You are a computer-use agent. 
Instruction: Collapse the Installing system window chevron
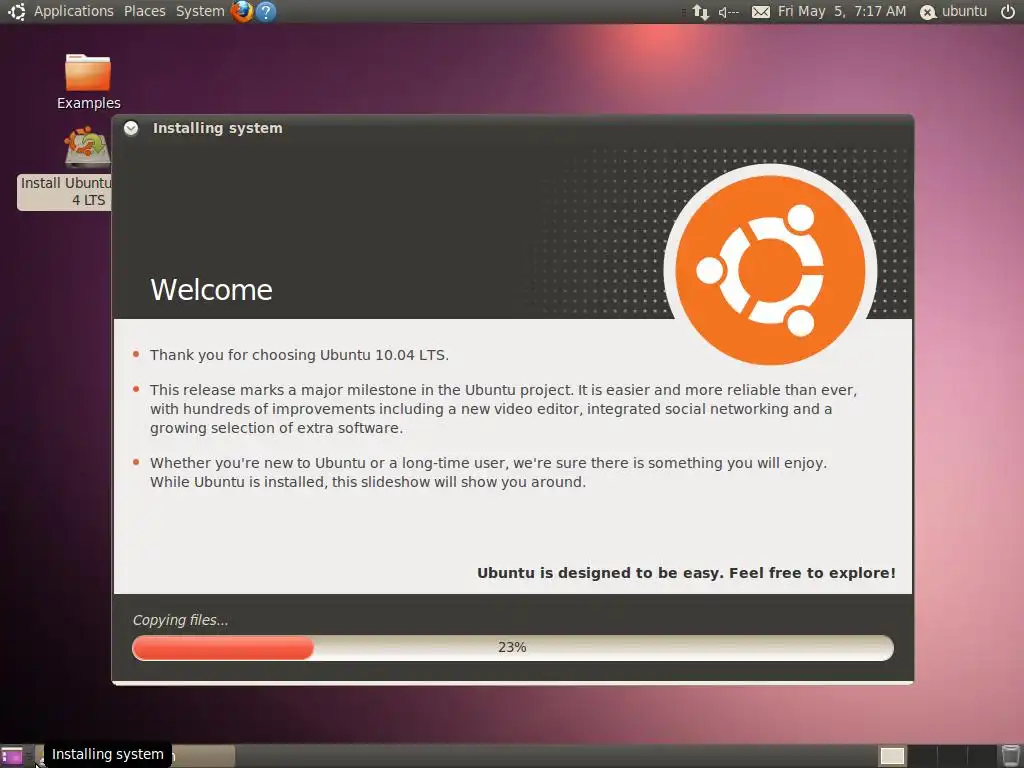point(131,128)
